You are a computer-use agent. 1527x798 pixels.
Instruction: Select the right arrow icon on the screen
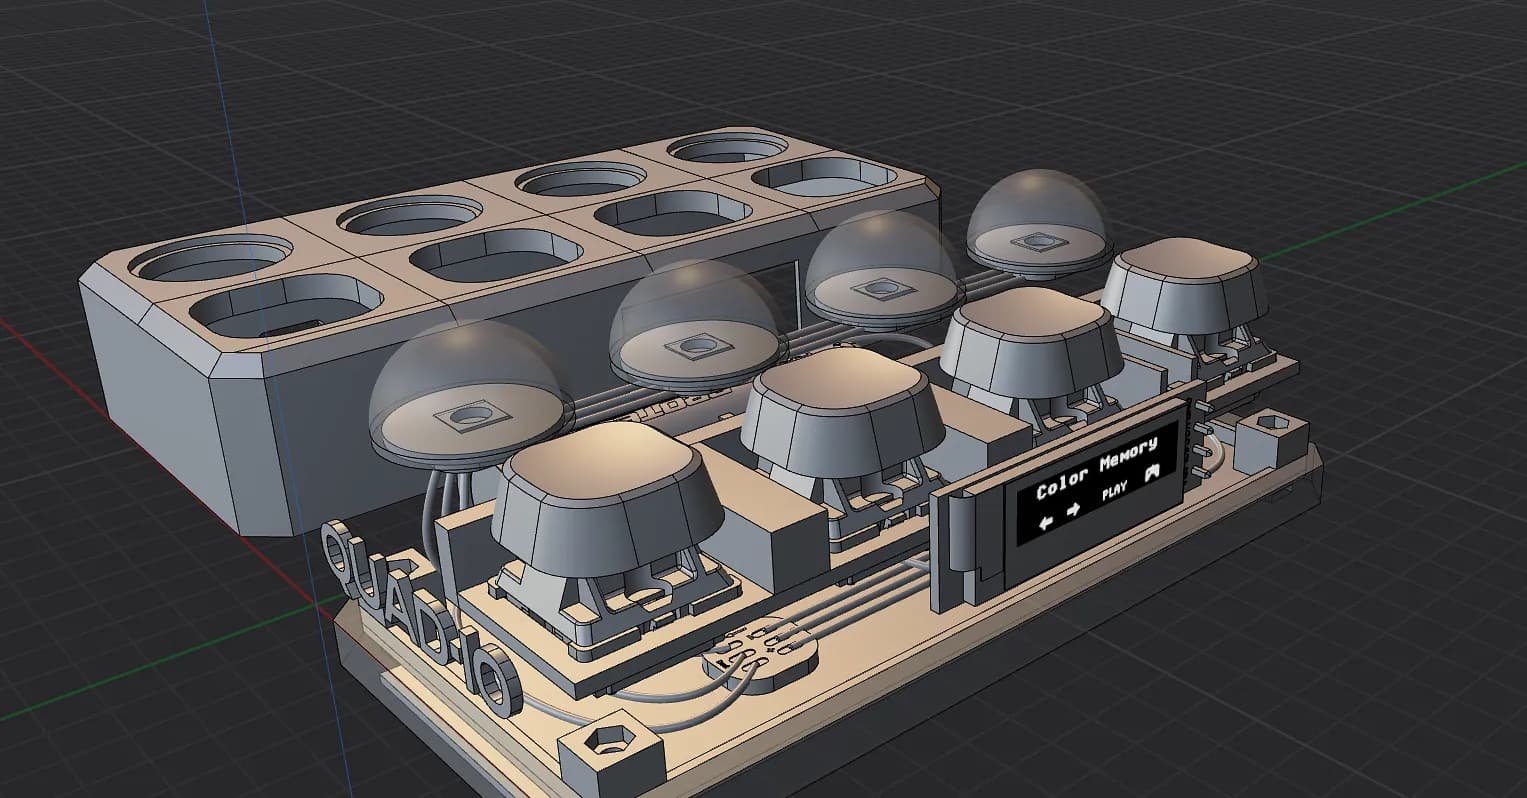coord(1073,508)
